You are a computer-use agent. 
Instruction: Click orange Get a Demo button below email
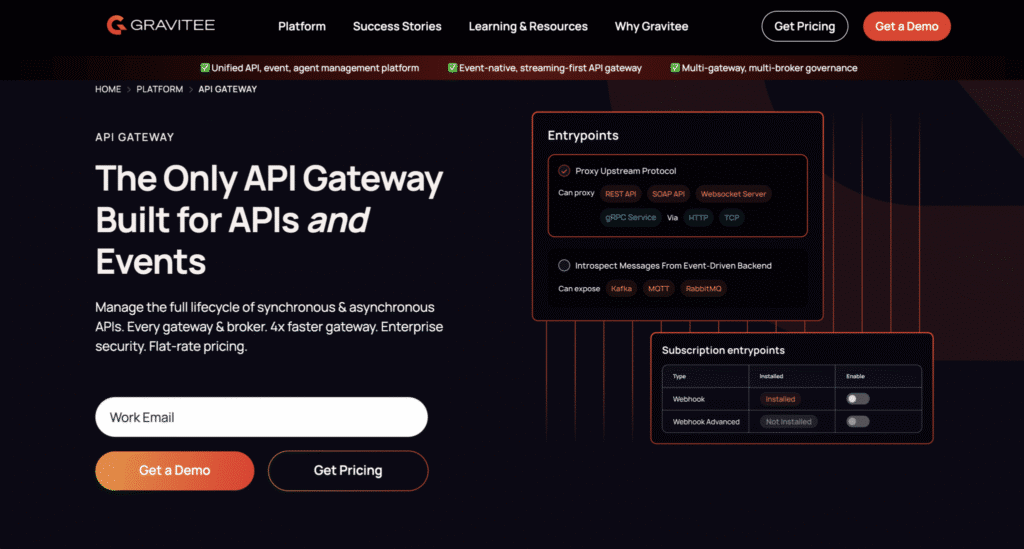(x=174, y=471)
